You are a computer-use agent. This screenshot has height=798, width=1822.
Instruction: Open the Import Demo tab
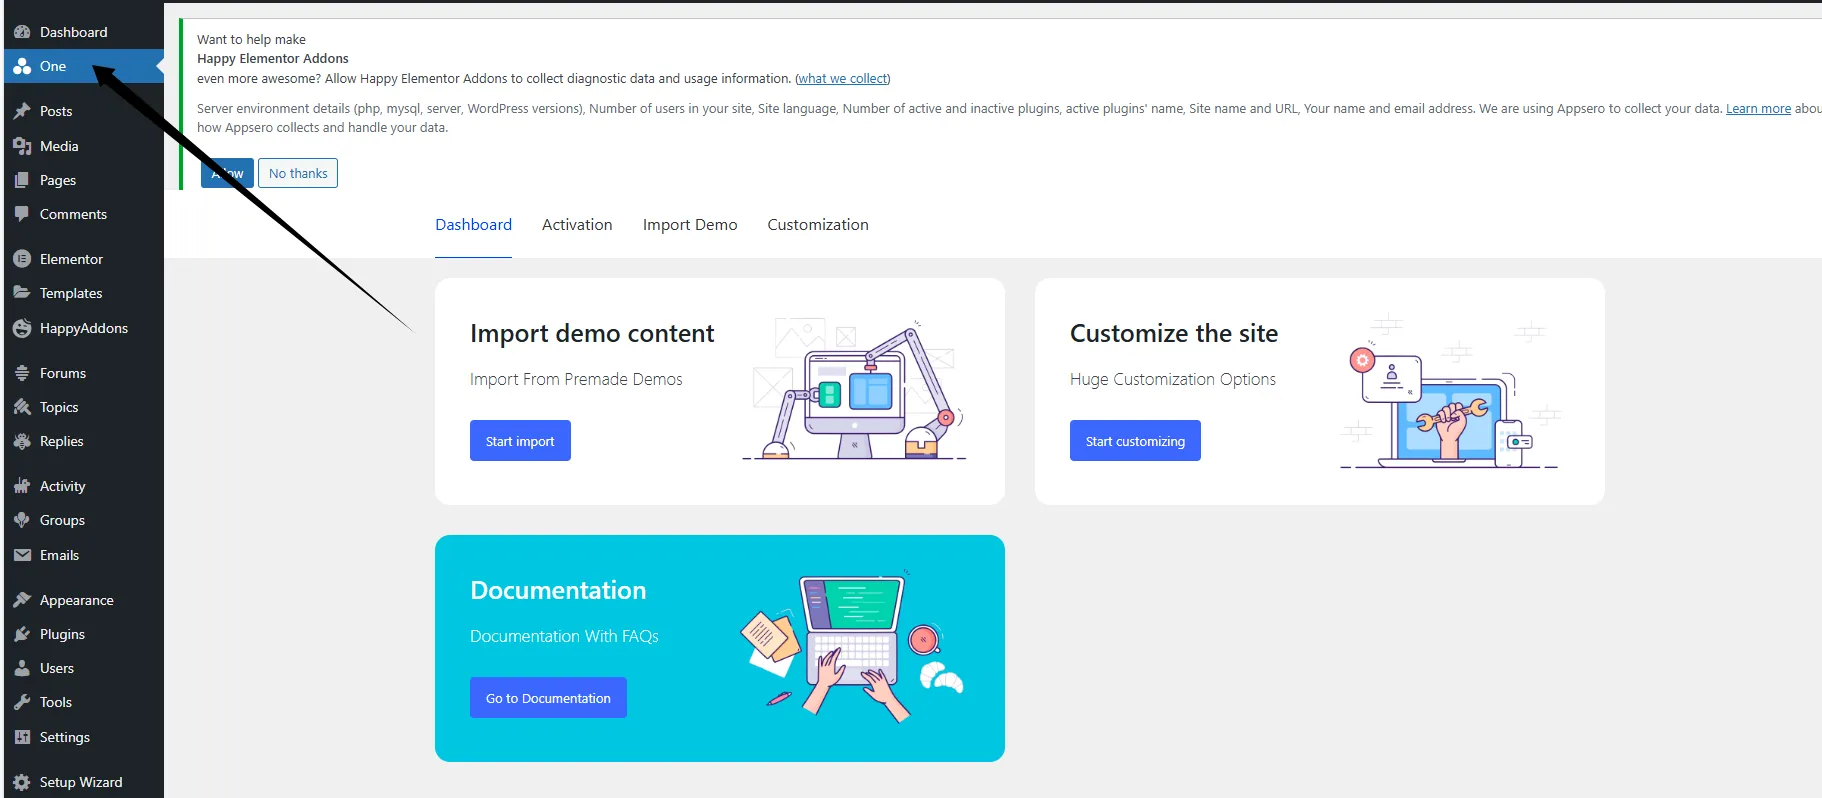point(690,225)
